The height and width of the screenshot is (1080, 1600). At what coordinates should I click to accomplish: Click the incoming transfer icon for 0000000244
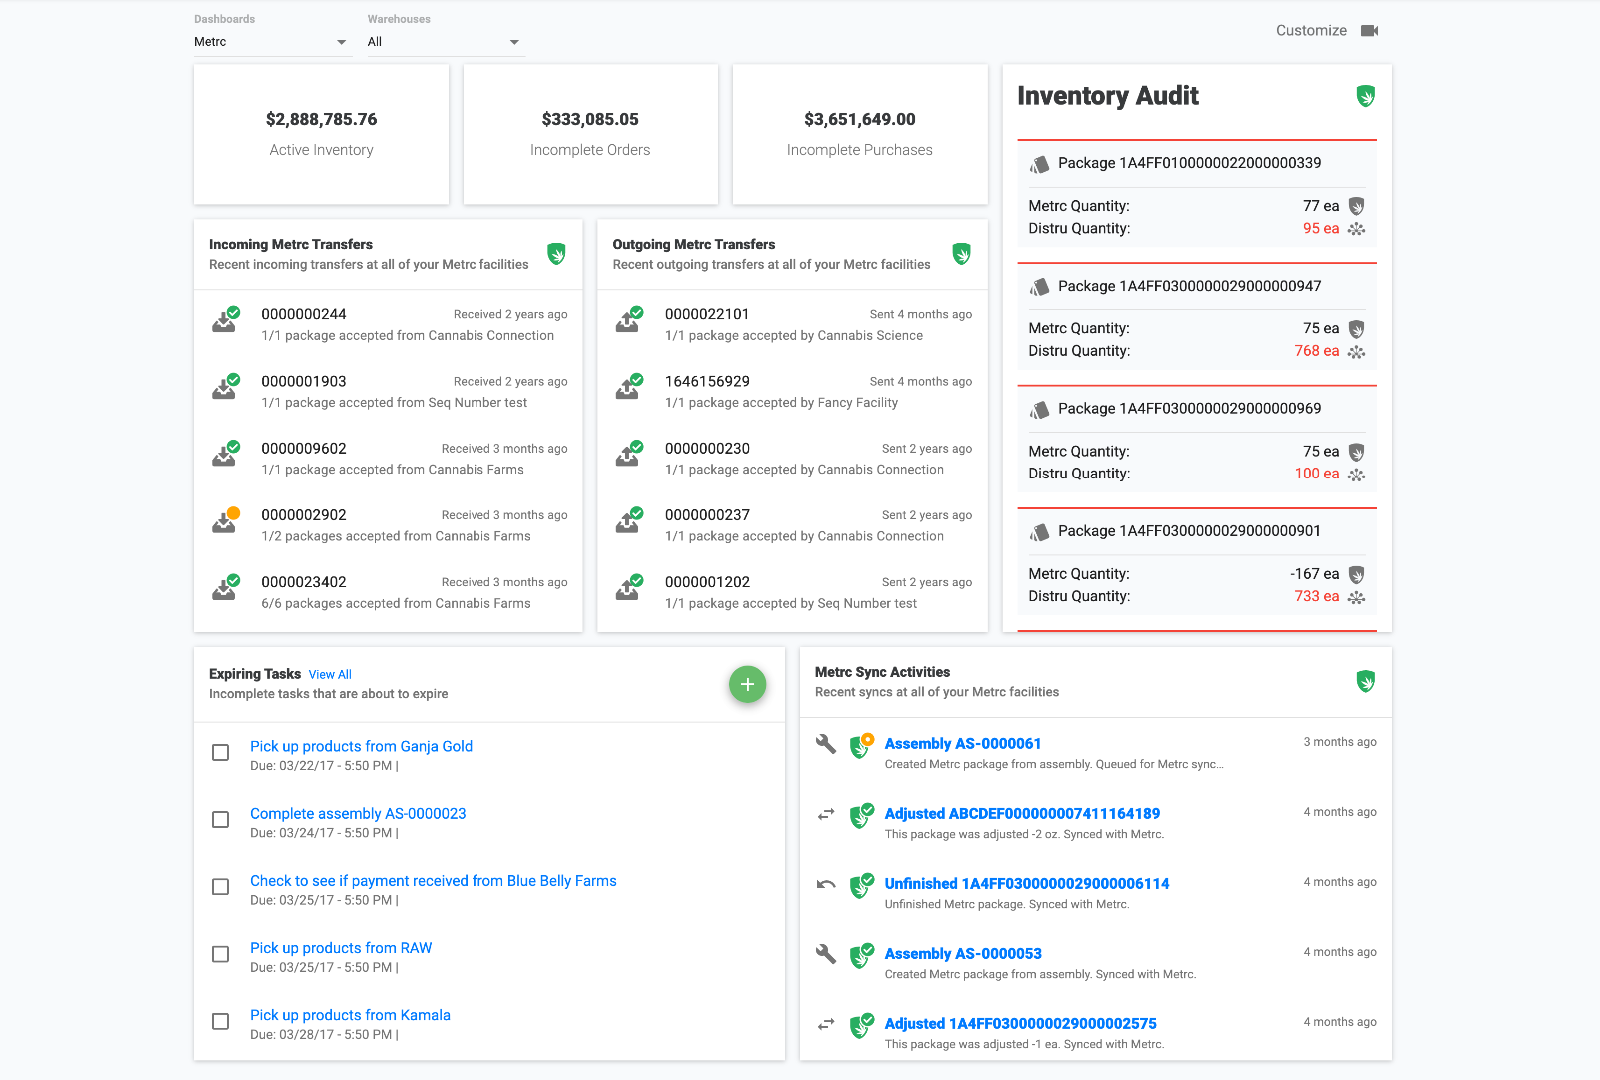click(x=226, y=320)
